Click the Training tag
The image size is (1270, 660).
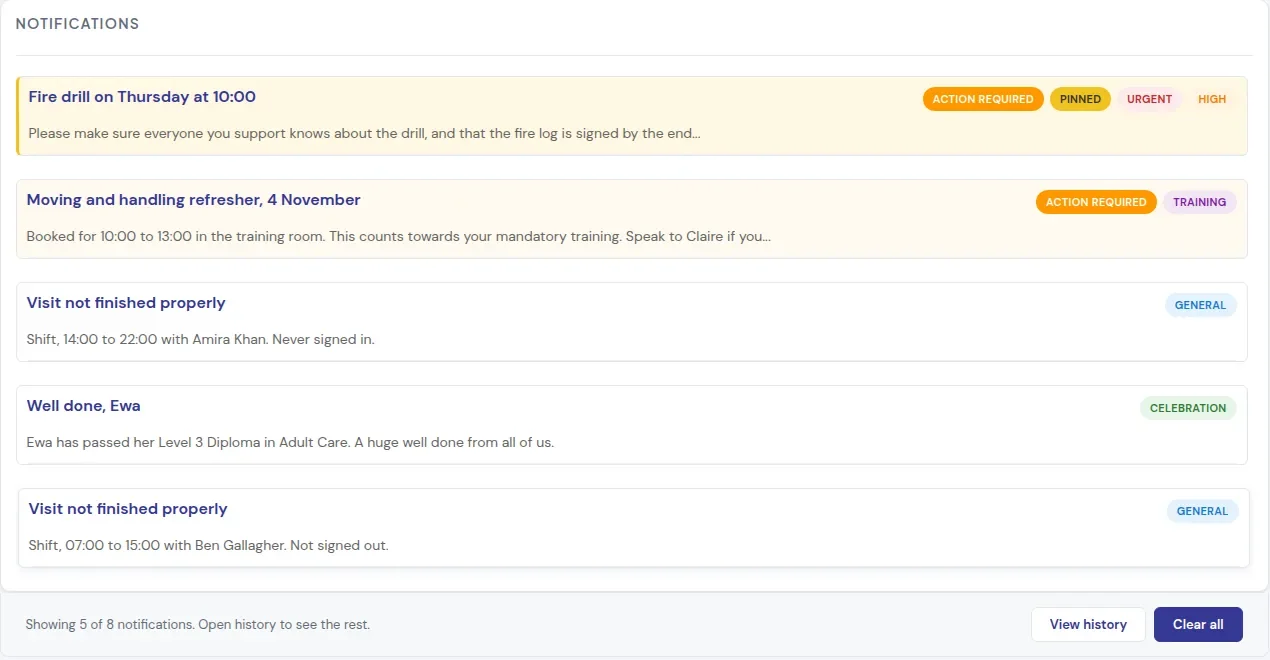1200,202
